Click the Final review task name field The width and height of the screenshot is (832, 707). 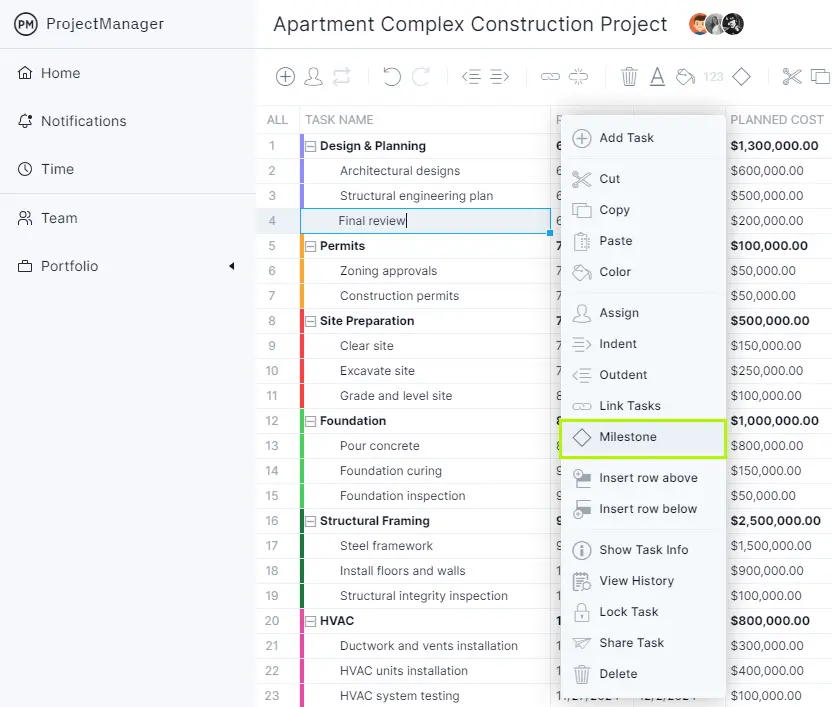point(426,221)
